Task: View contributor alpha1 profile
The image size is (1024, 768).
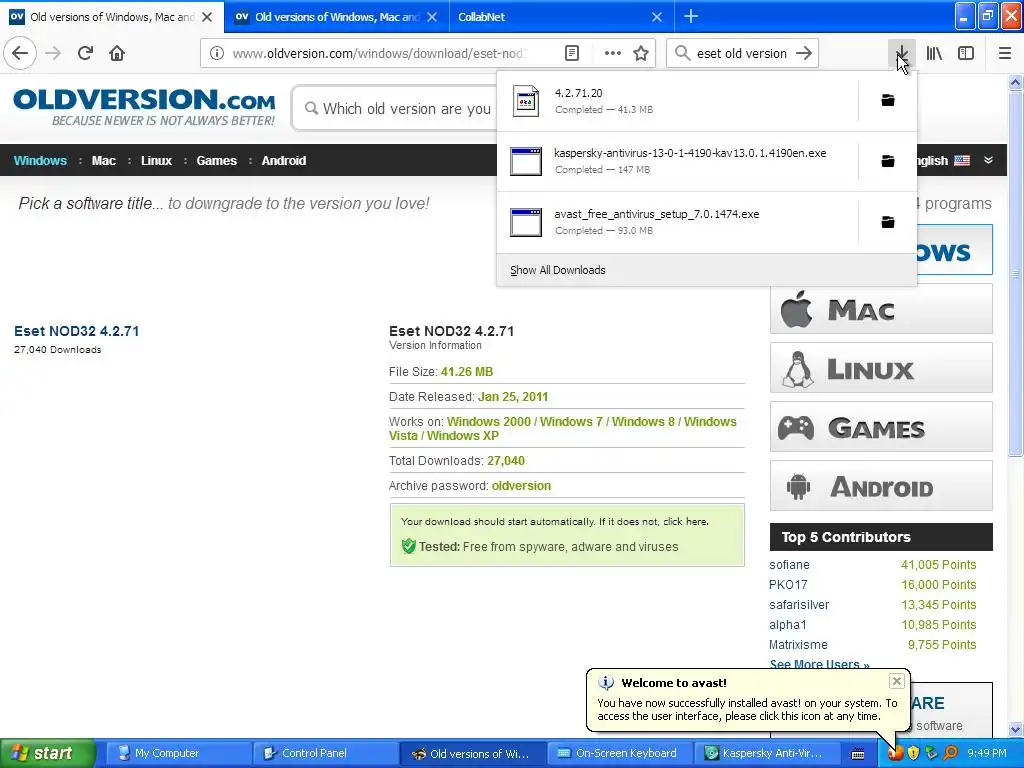Action: [788, 625]
